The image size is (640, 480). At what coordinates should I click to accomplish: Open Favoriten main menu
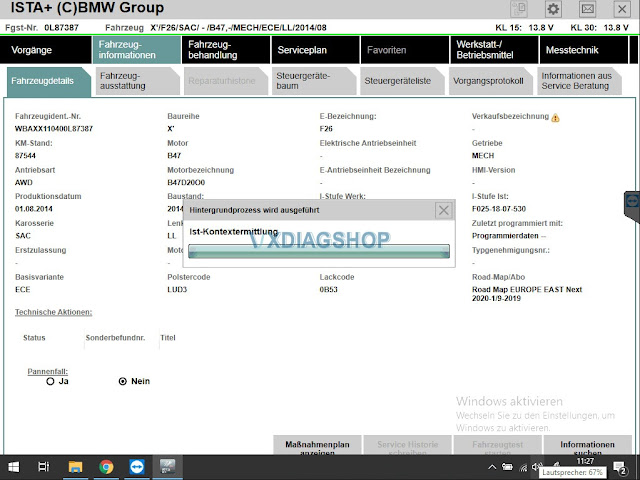(405, 50)
